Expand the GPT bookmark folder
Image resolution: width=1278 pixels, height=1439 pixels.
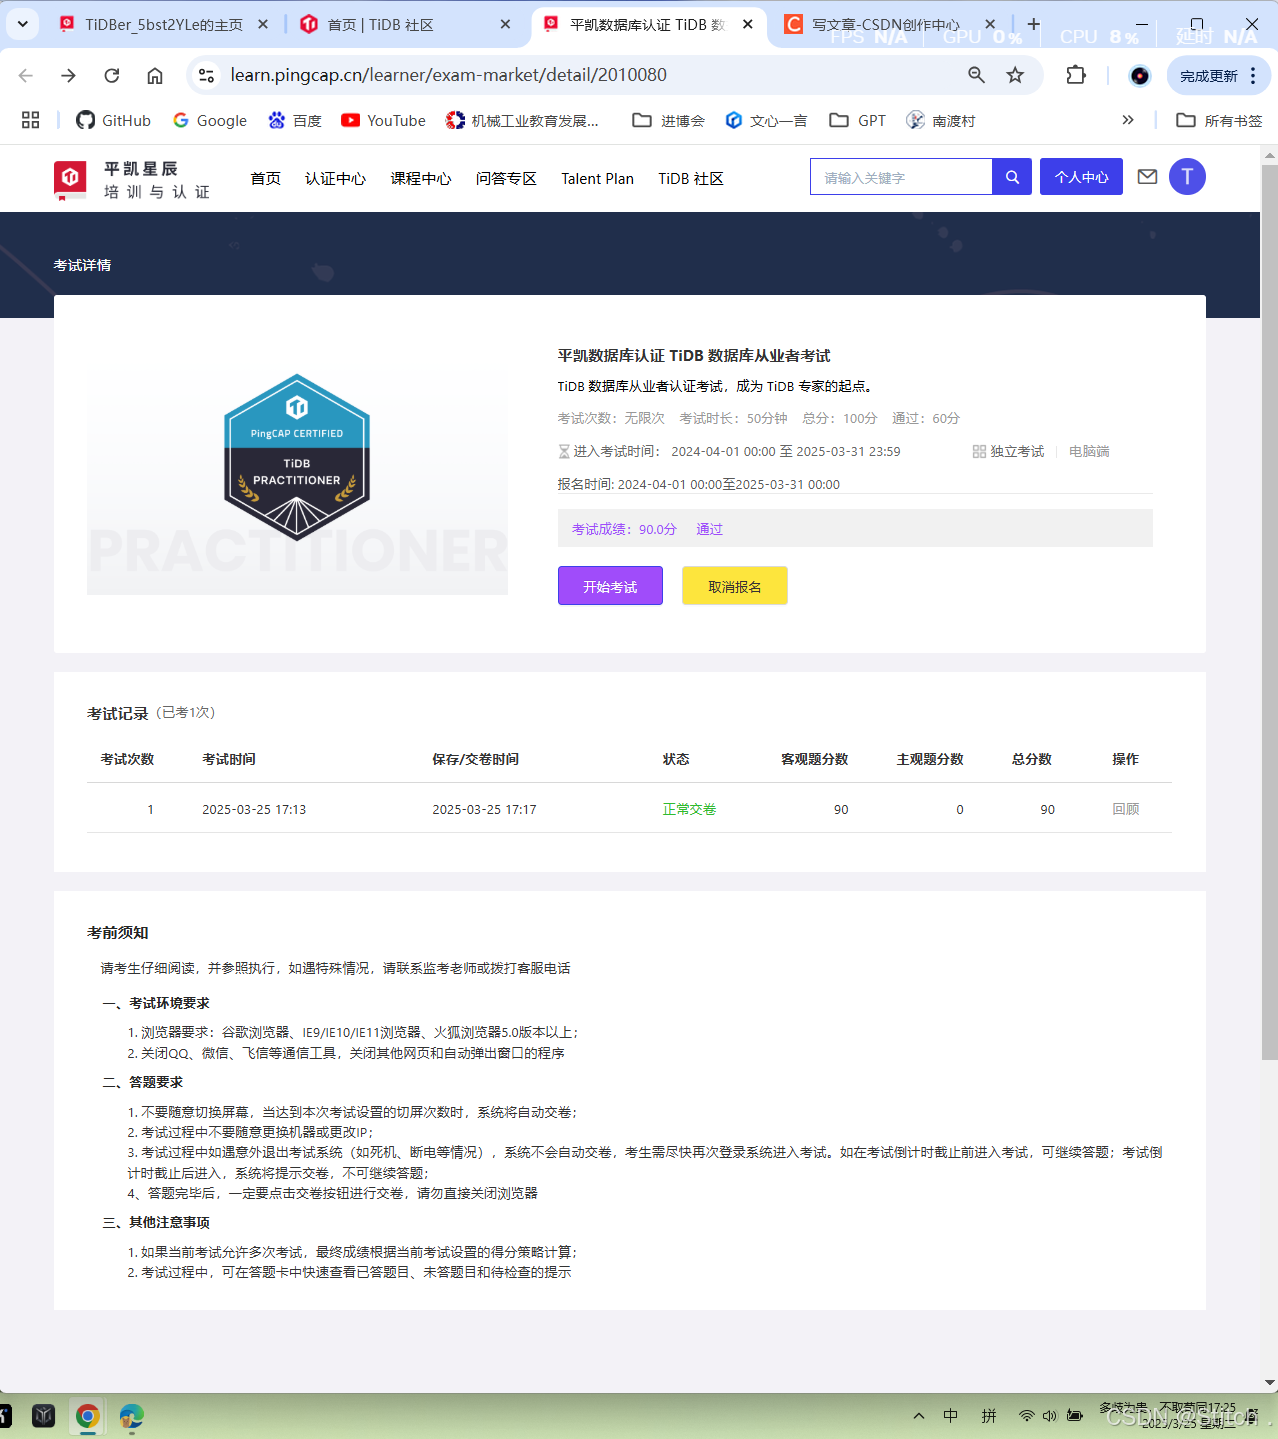(857, 120)
